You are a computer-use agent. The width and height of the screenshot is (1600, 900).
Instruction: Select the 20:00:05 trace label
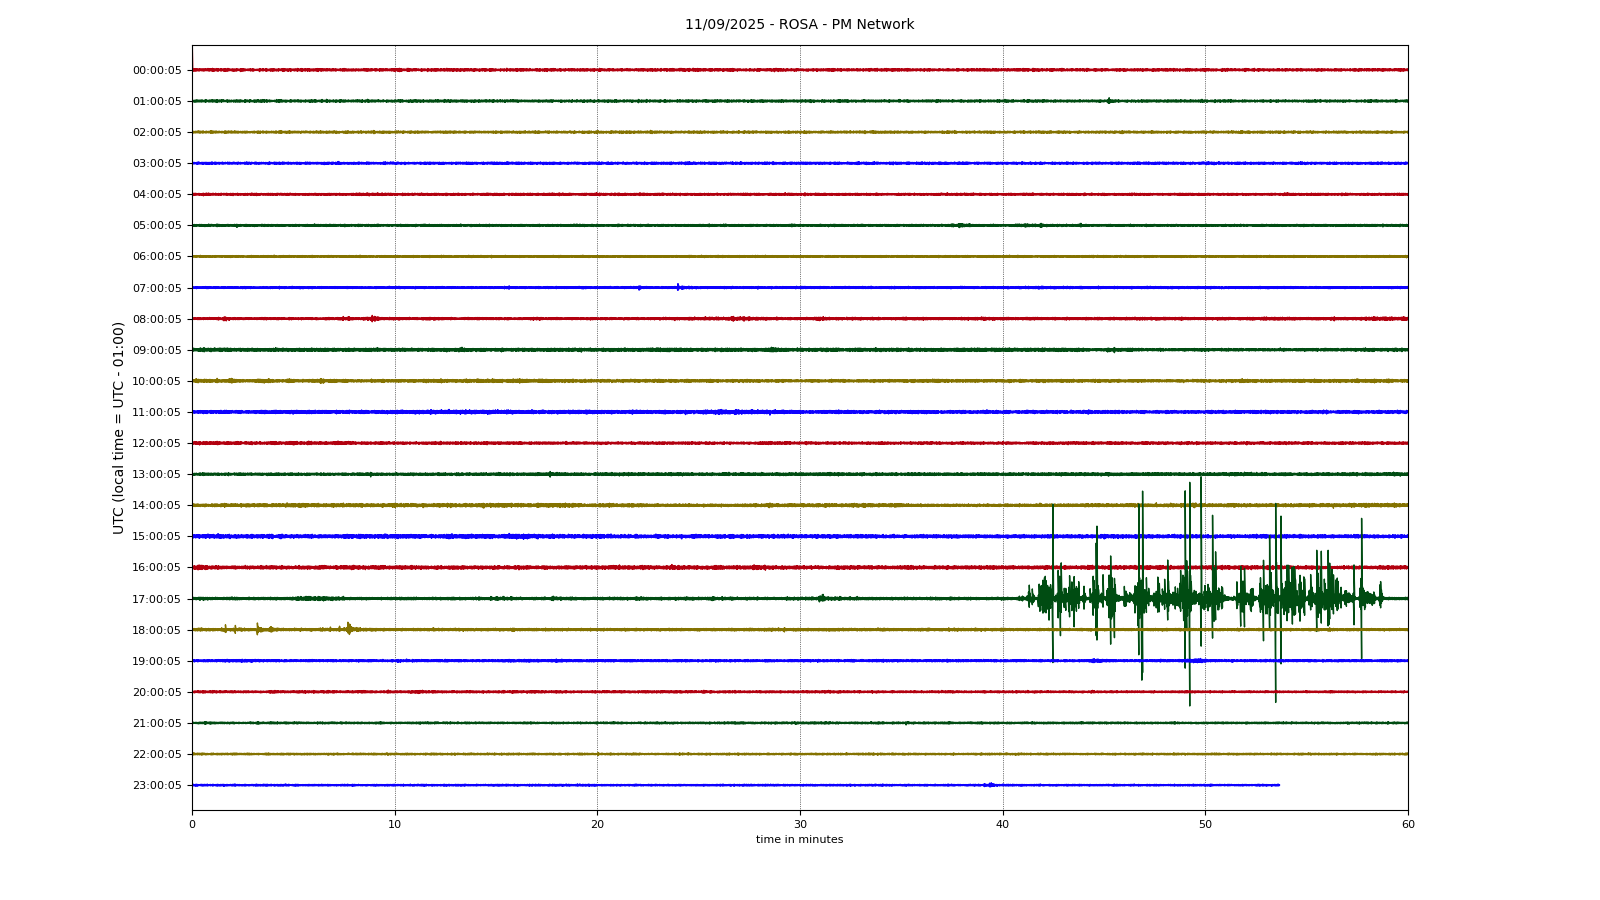coord(157,692)
